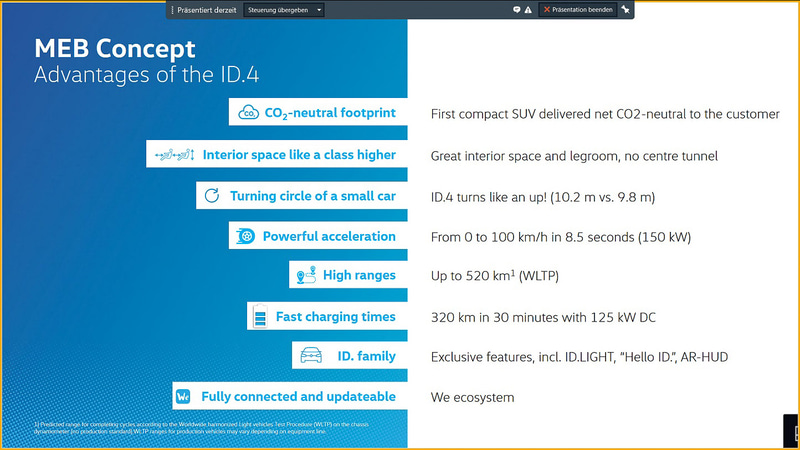Click the Präsentiert derzeit label
The image size is (800, 450).
[x=207, y=10]
